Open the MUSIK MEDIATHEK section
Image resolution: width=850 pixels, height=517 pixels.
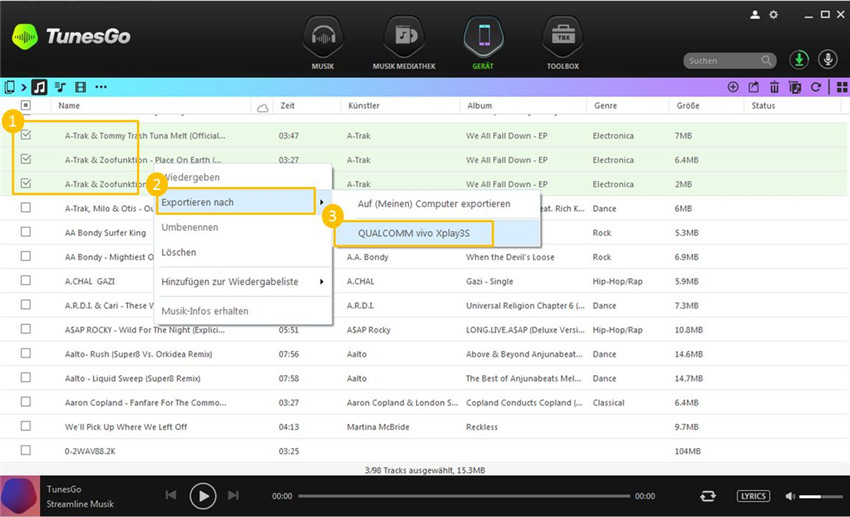404,37
